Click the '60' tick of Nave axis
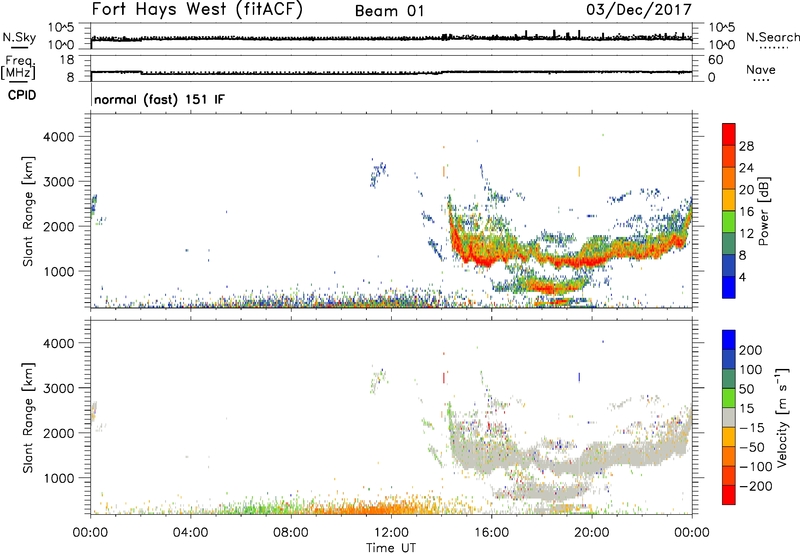The image size is (800, 554). click(x=715, y=60)
